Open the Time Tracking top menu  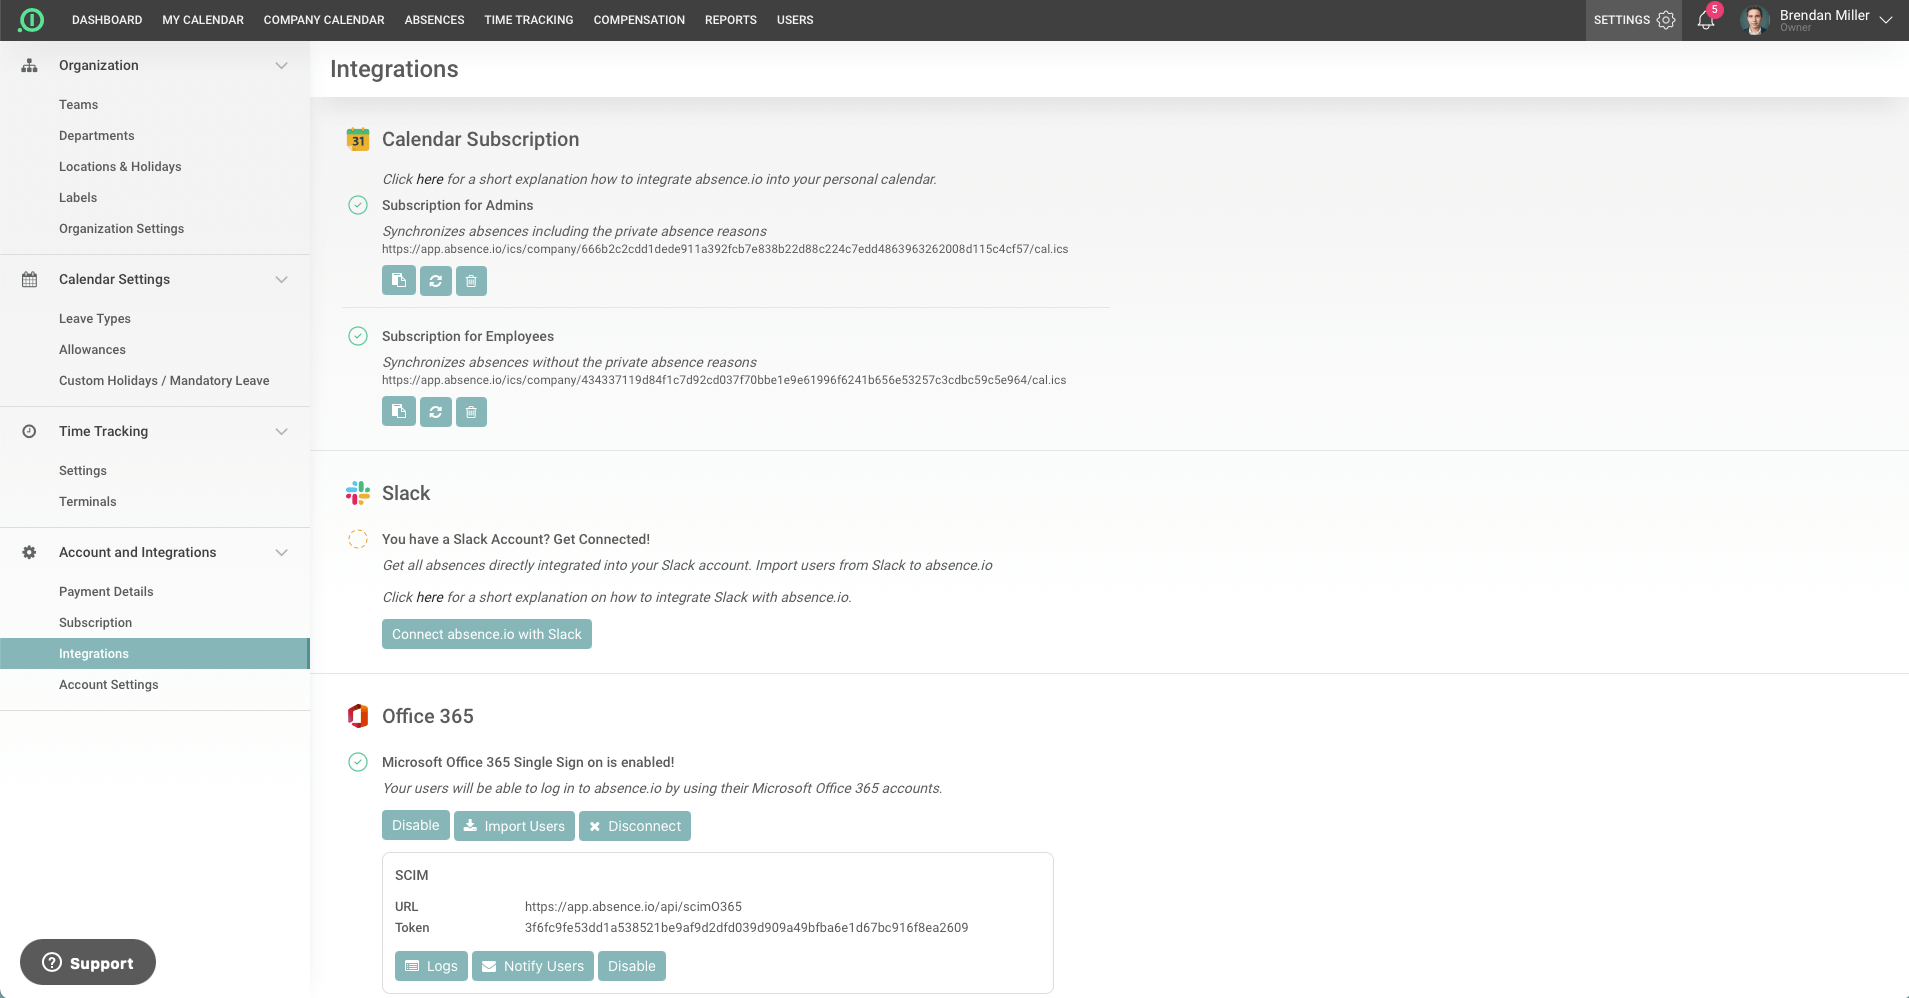coord(528,20)
